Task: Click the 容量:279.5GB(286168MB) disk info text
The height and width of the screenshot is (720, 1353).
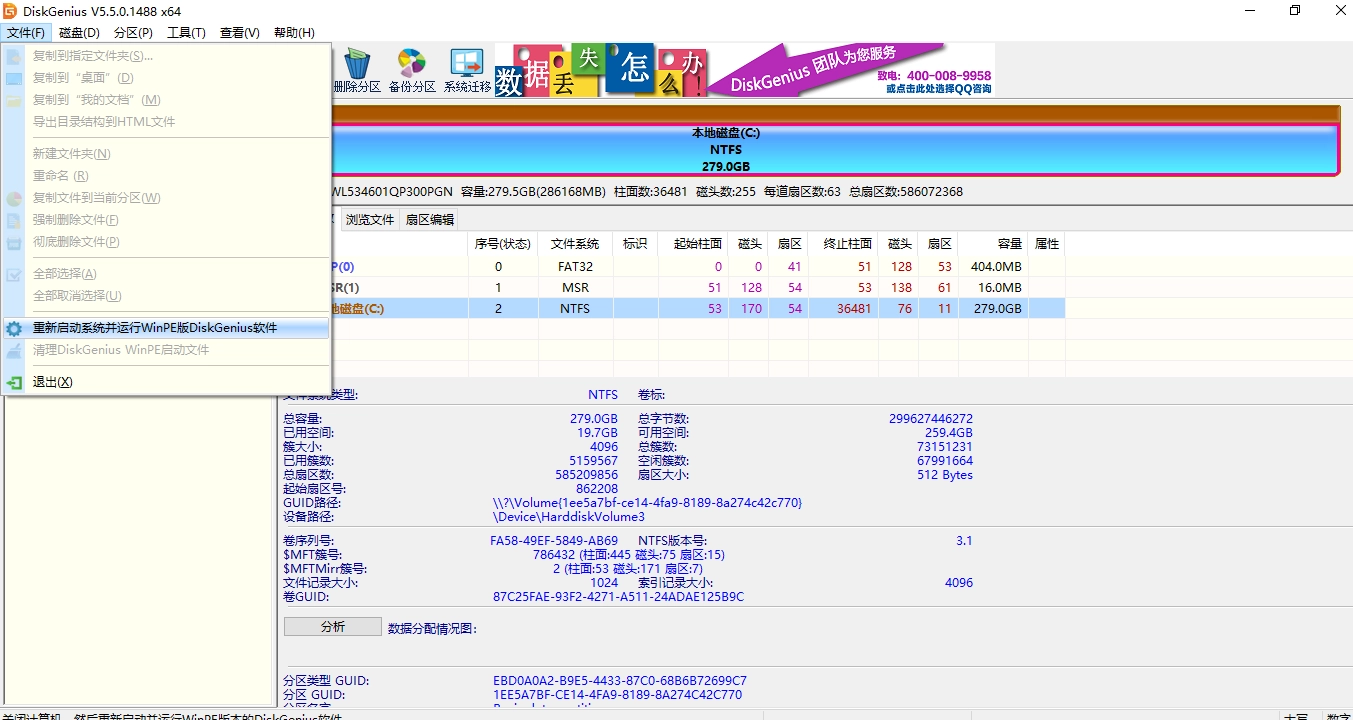Action: pos(533,192)
